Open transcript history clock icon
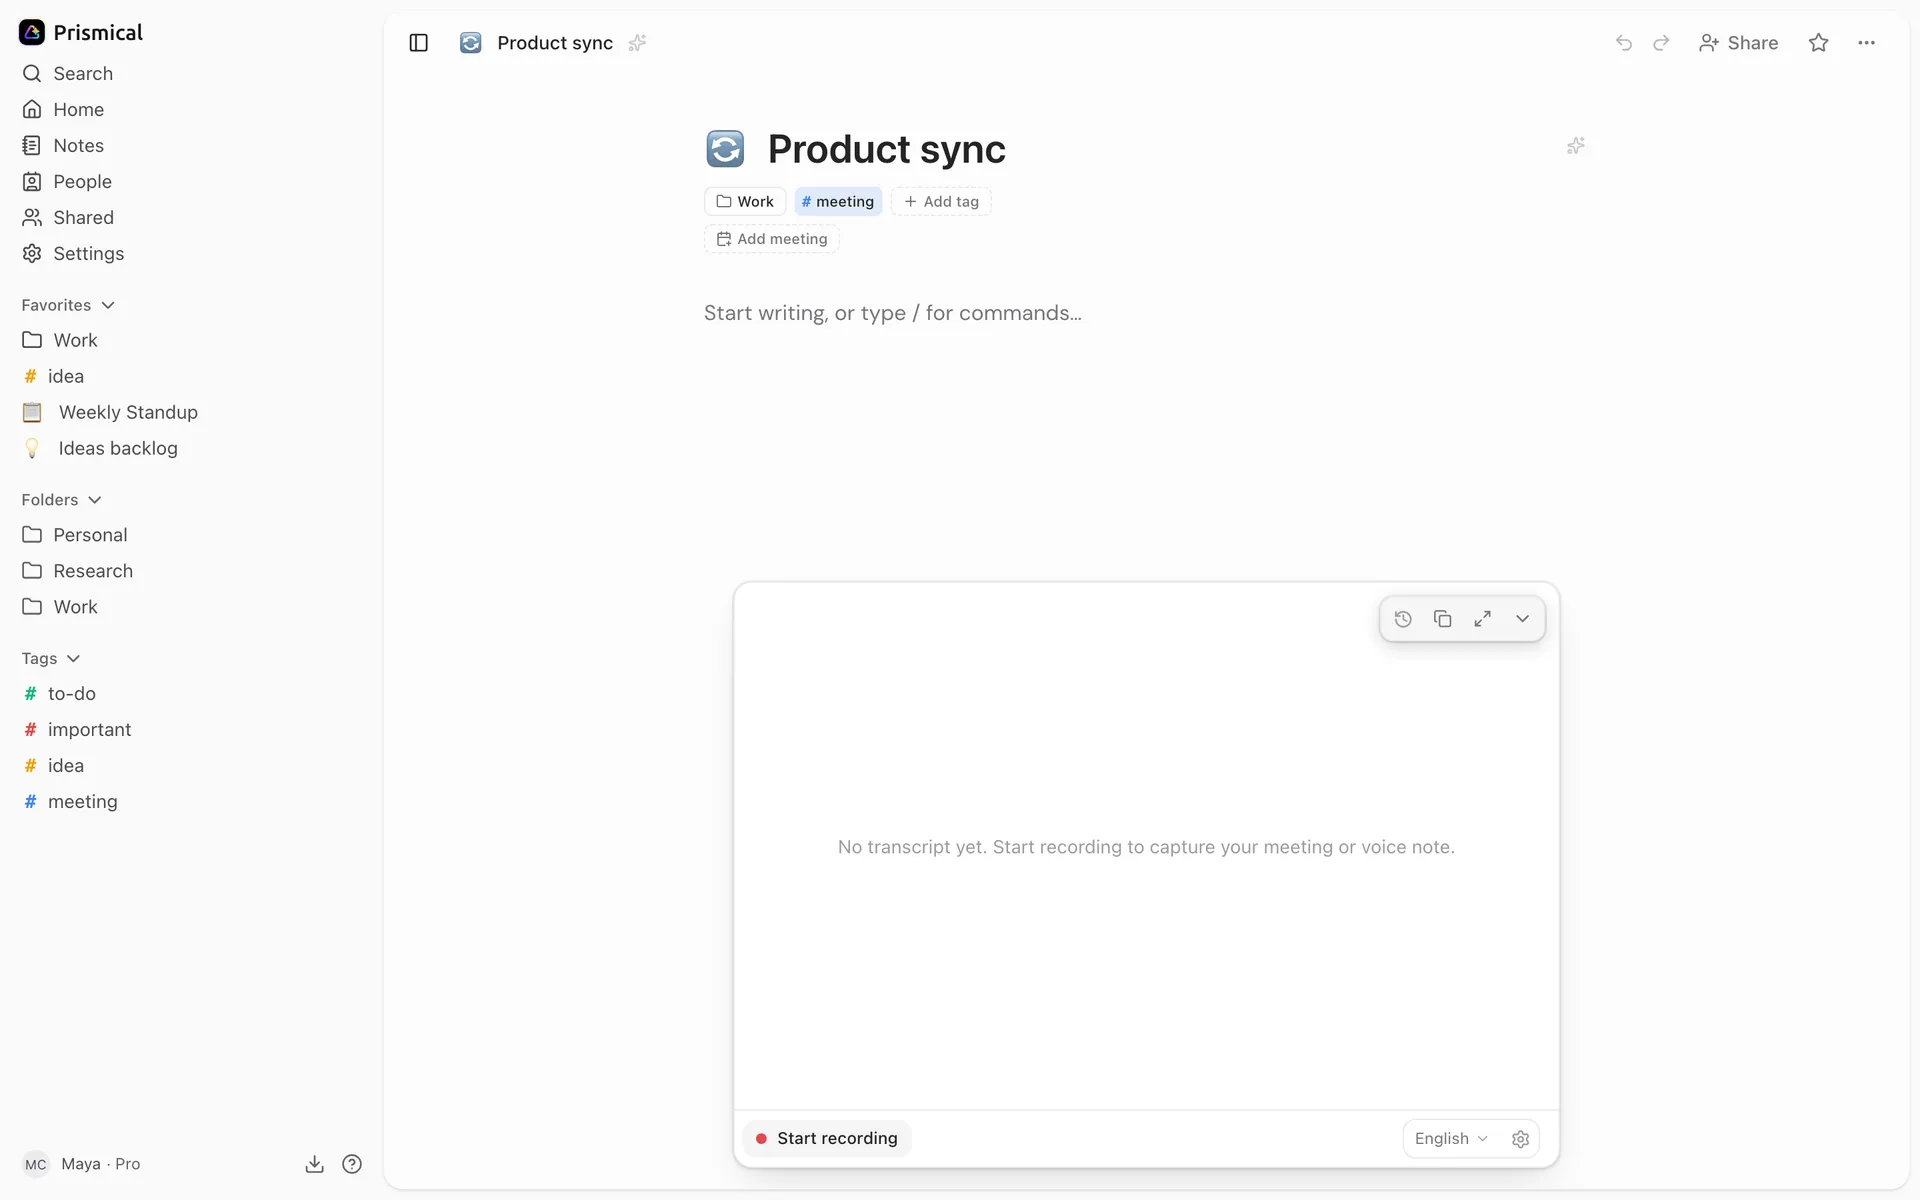The width and height of the screenshot is (1920, 1200). point(1403,619)
